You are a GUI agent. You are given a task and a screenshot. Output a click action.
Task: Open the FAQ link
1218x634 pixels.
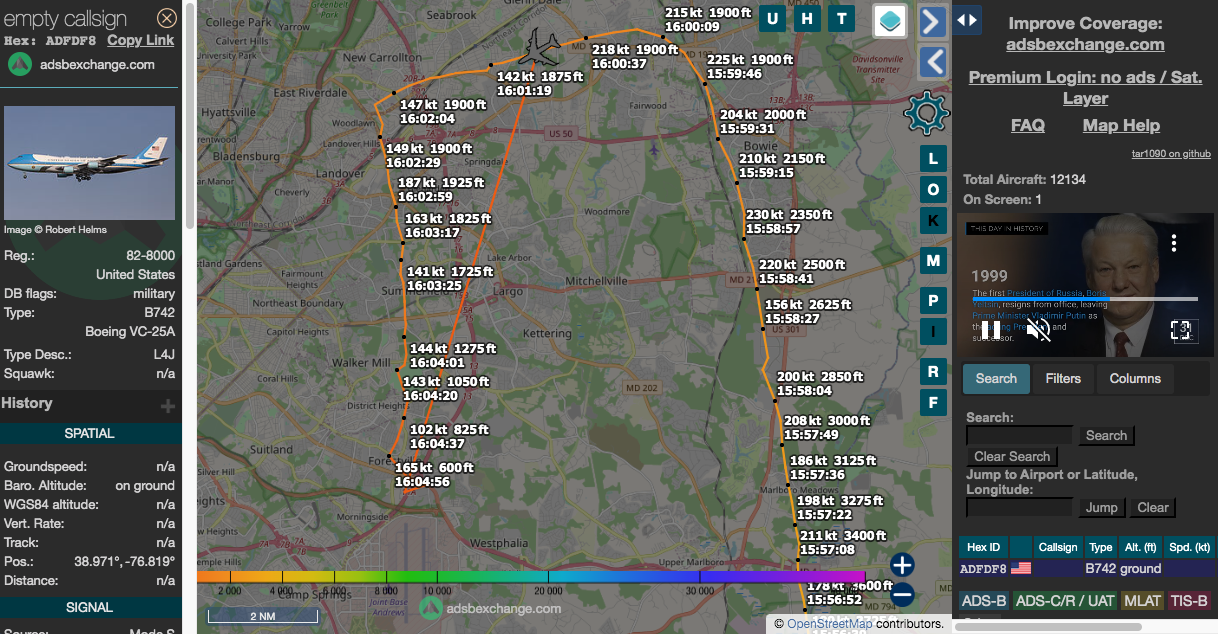[x=1028, y=125]
